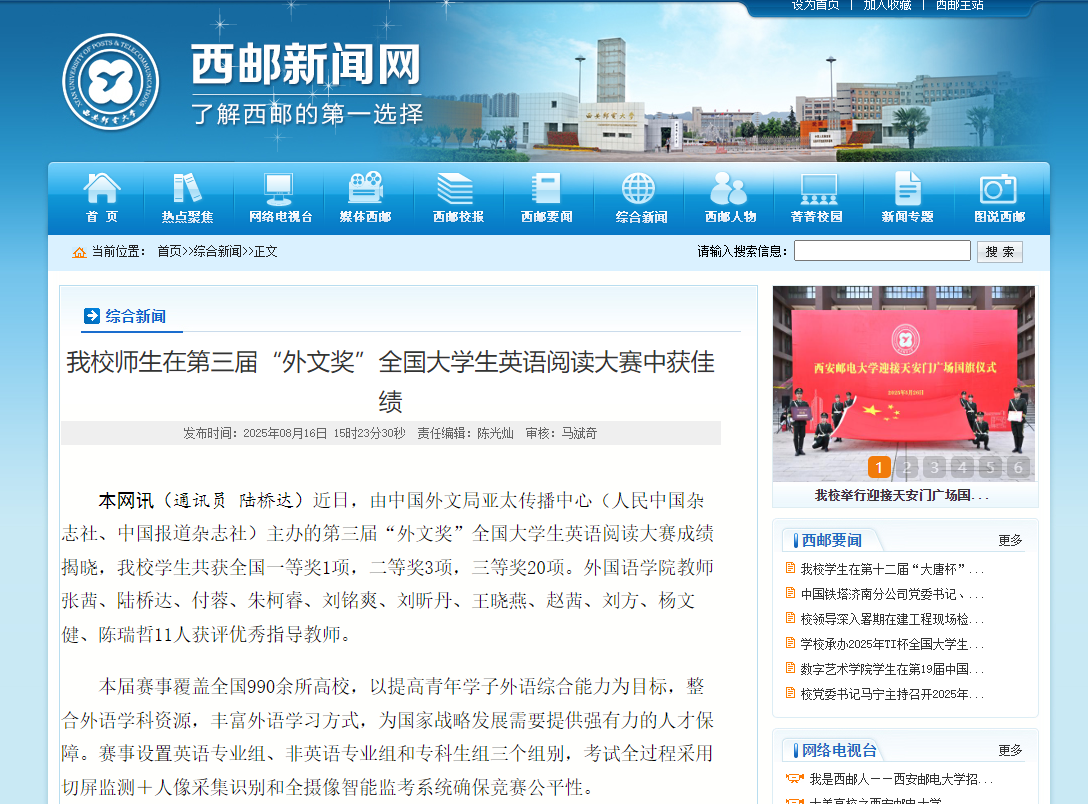This screenshot has width=1088, height=804.
Task: Open 西邮校报 stacked papers icon
Action: [x=456, y=188]
